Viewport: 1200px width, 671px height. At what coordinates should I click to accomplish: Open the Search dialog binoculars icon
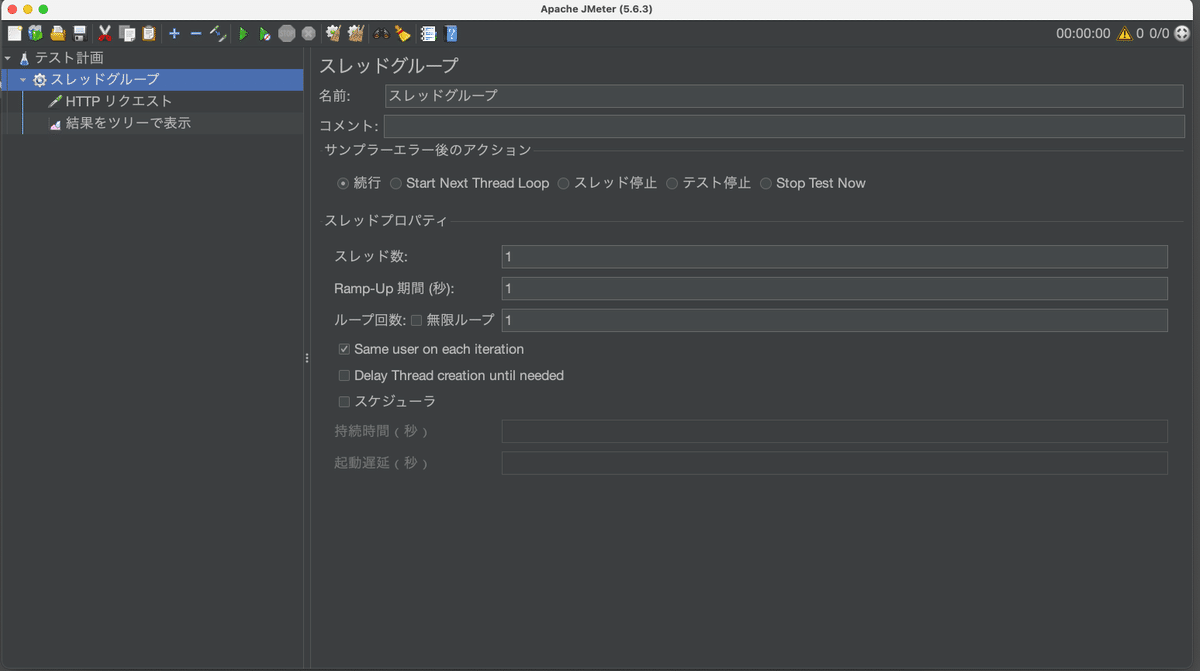pos(382,32)
